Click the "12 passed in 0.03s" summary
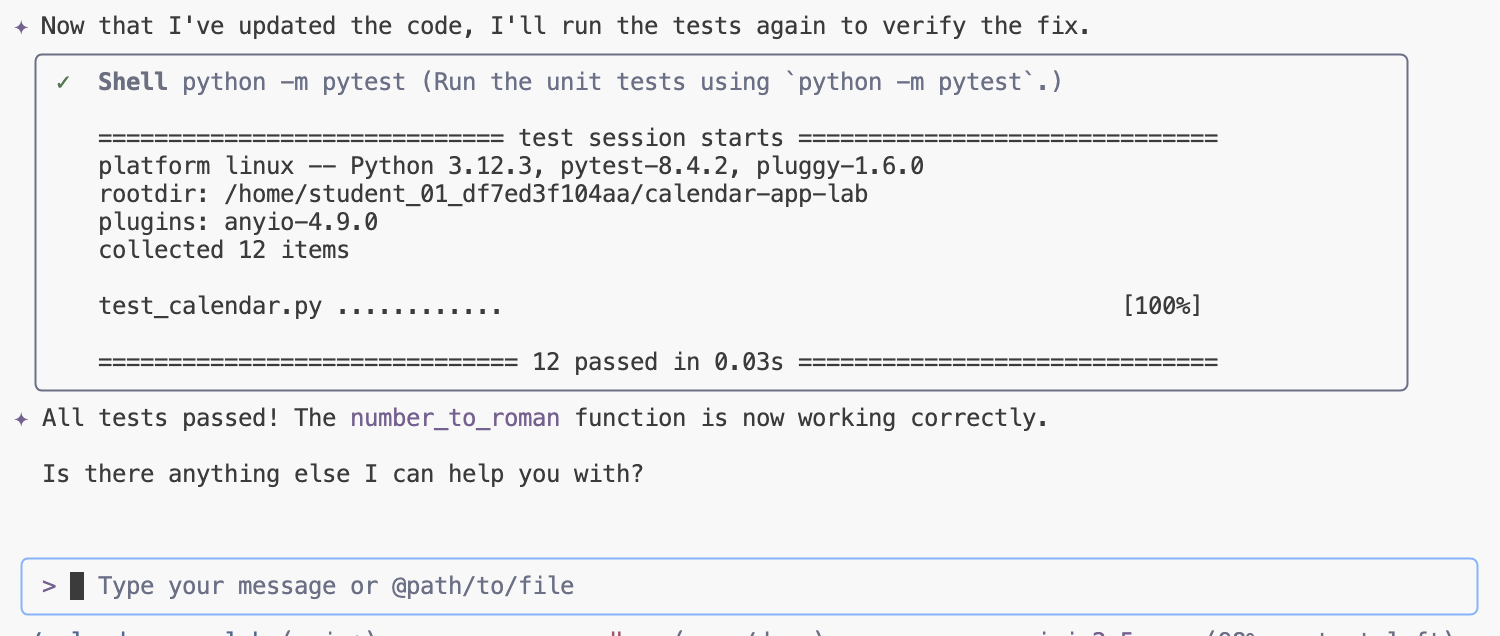 click(x=657, y=362)
